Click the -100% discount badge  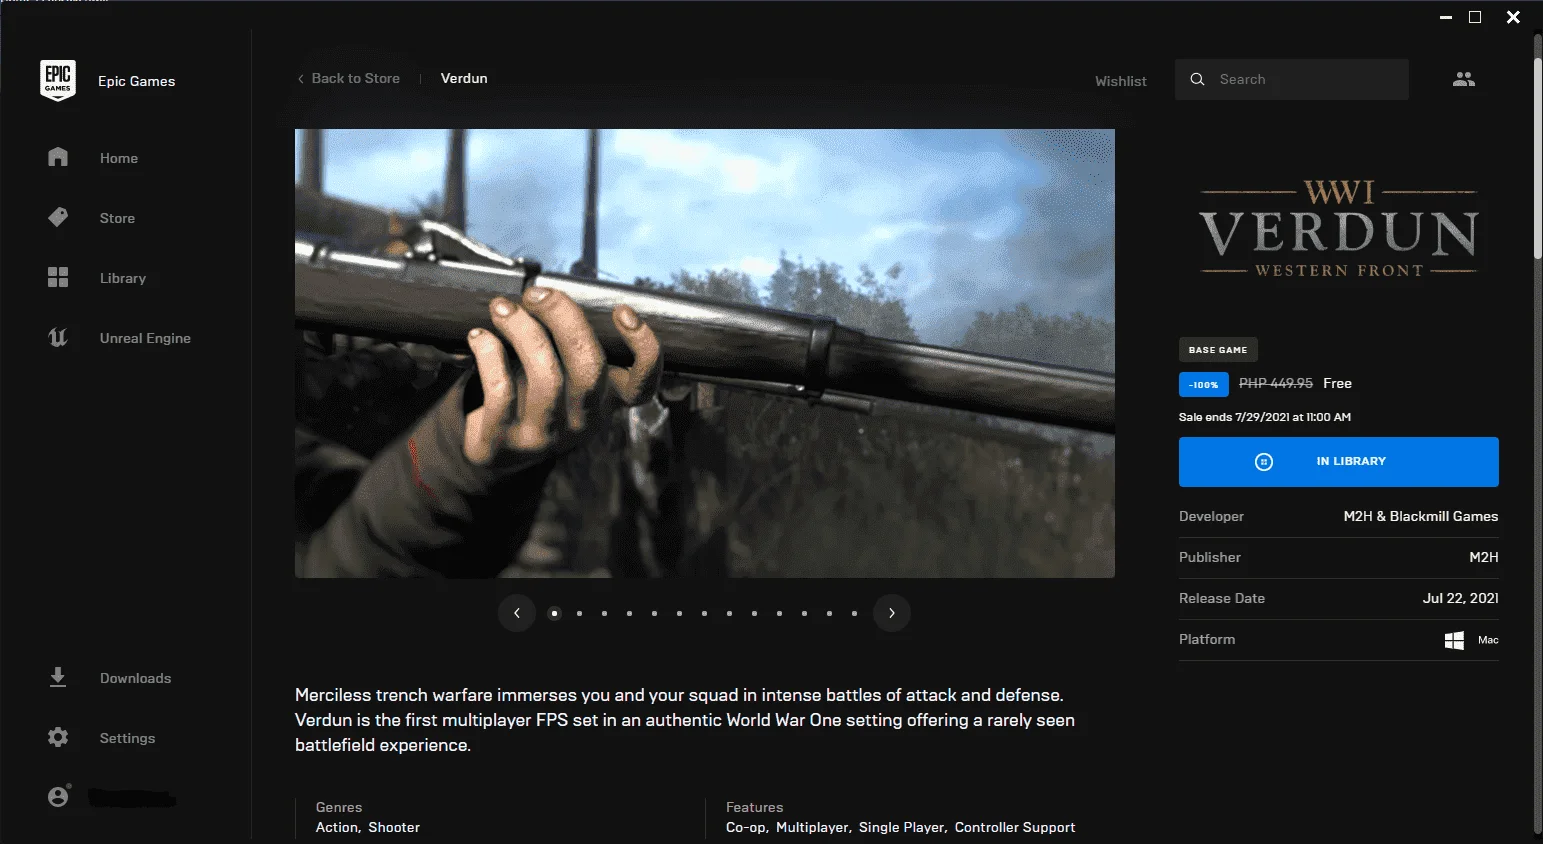[x=1204, y=385]
